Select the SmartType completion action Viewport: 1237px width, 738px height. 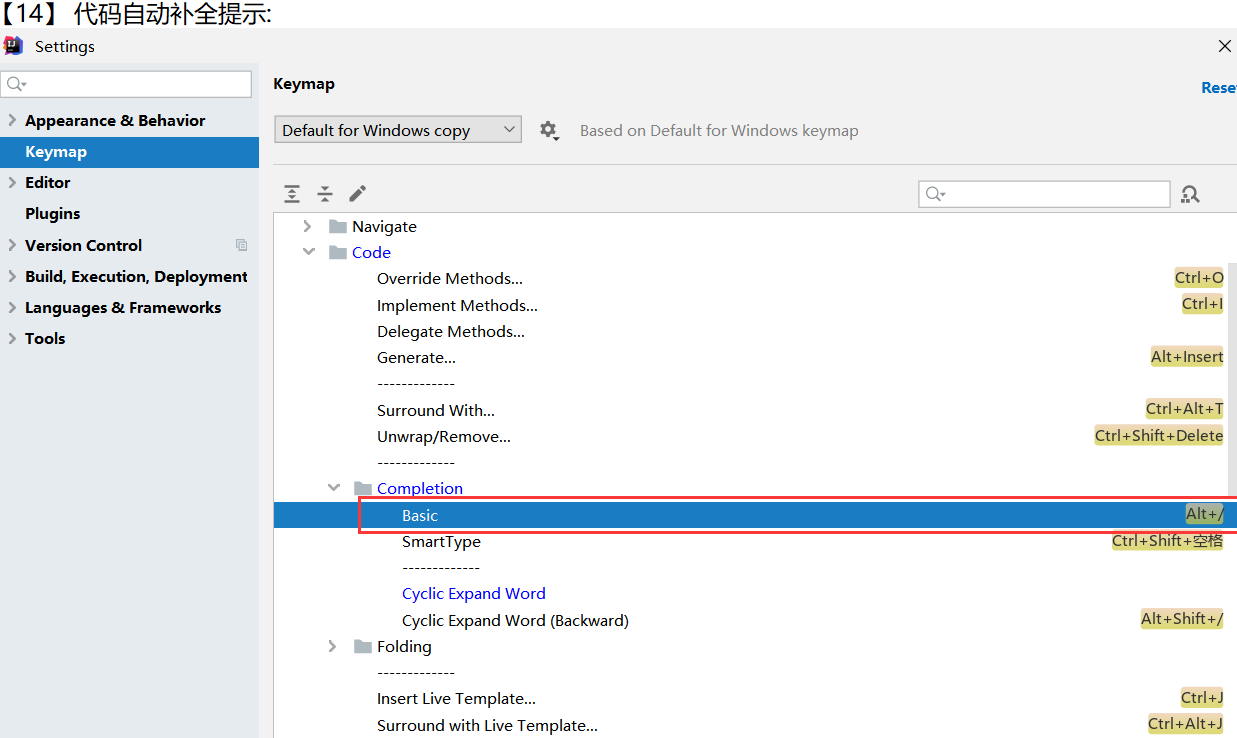(441, 542)
